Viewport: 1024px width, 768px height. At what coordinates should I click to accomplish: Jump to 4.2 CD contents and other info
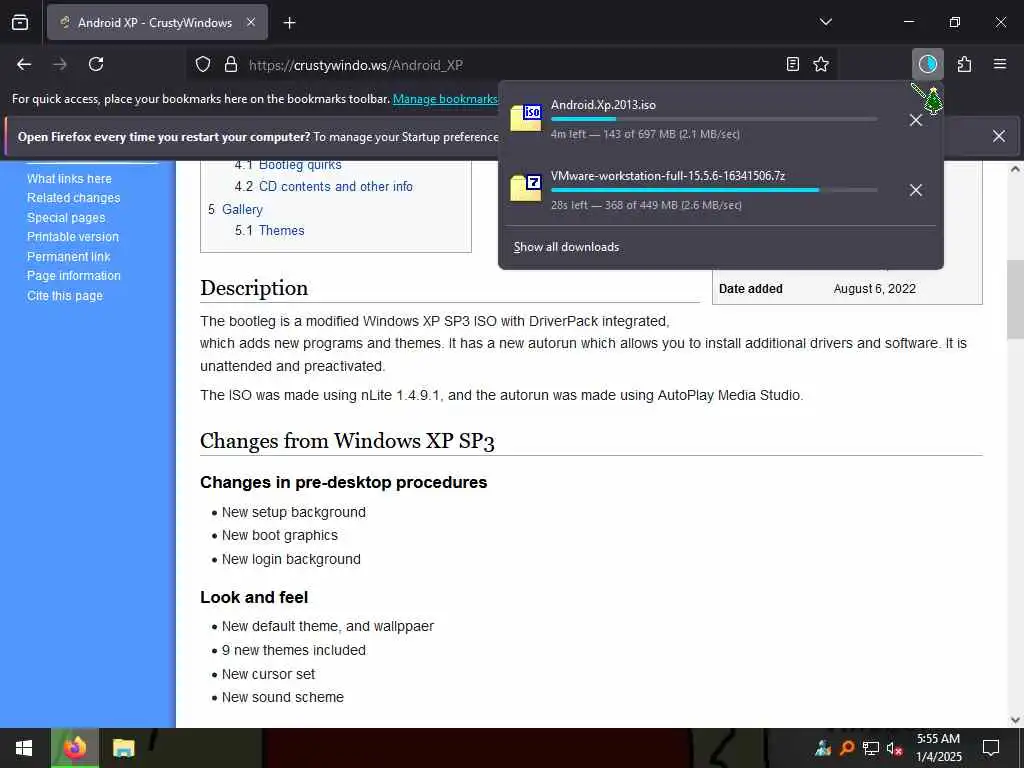tap(323, 186)
